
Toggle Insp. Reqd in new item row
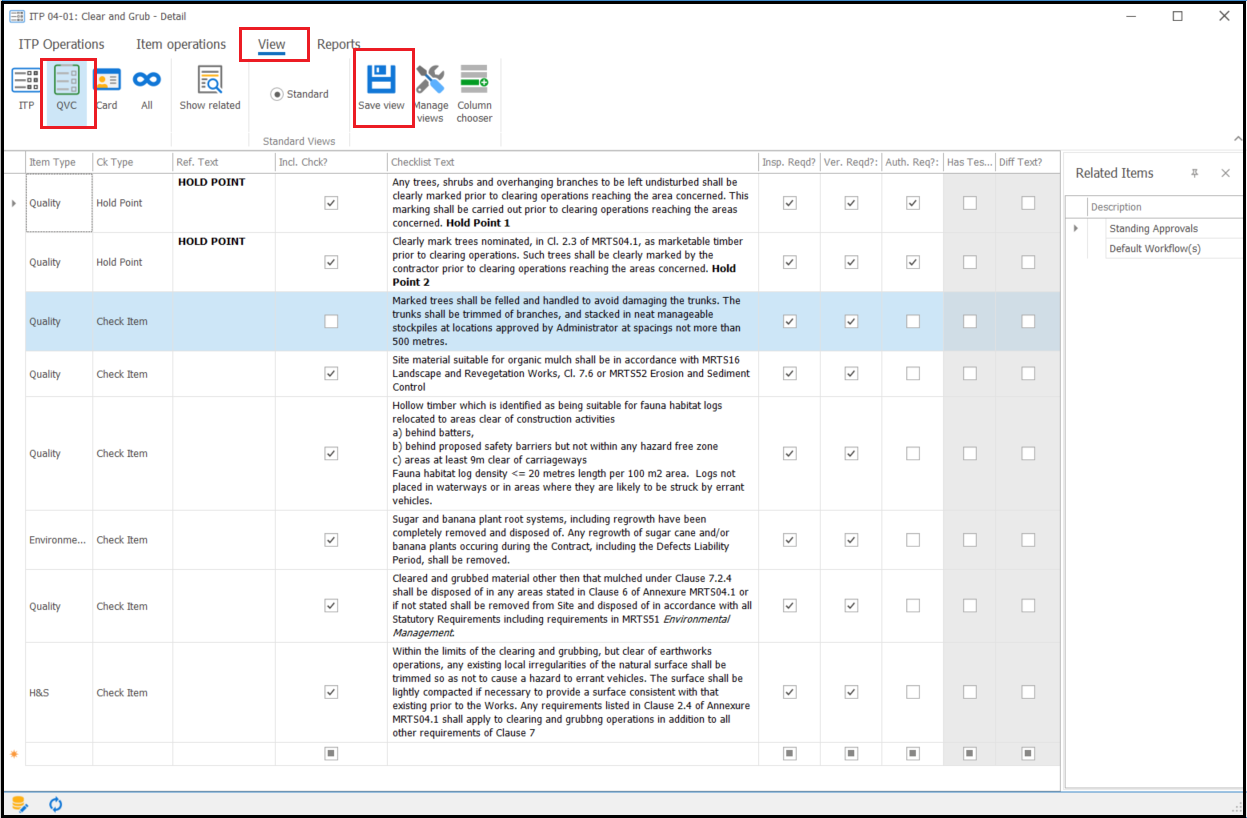point(790,753)
